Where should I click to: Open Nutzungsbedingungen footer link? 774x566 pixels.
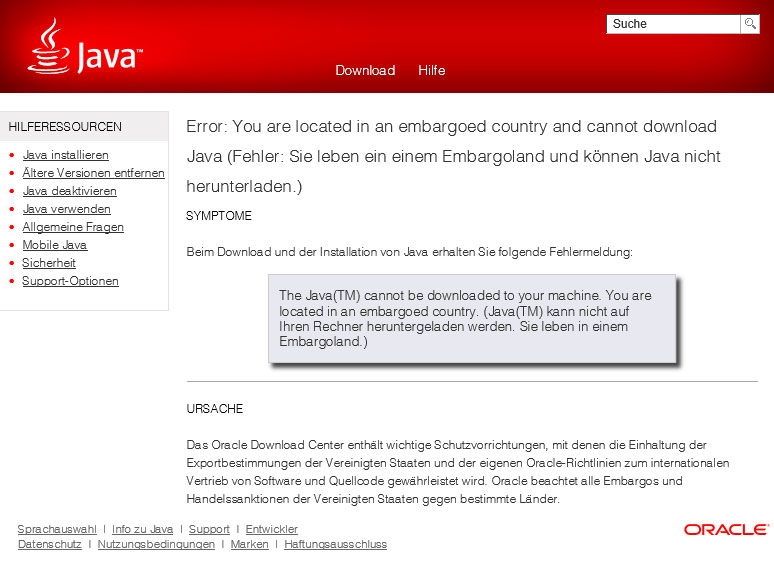coord(156,544)
